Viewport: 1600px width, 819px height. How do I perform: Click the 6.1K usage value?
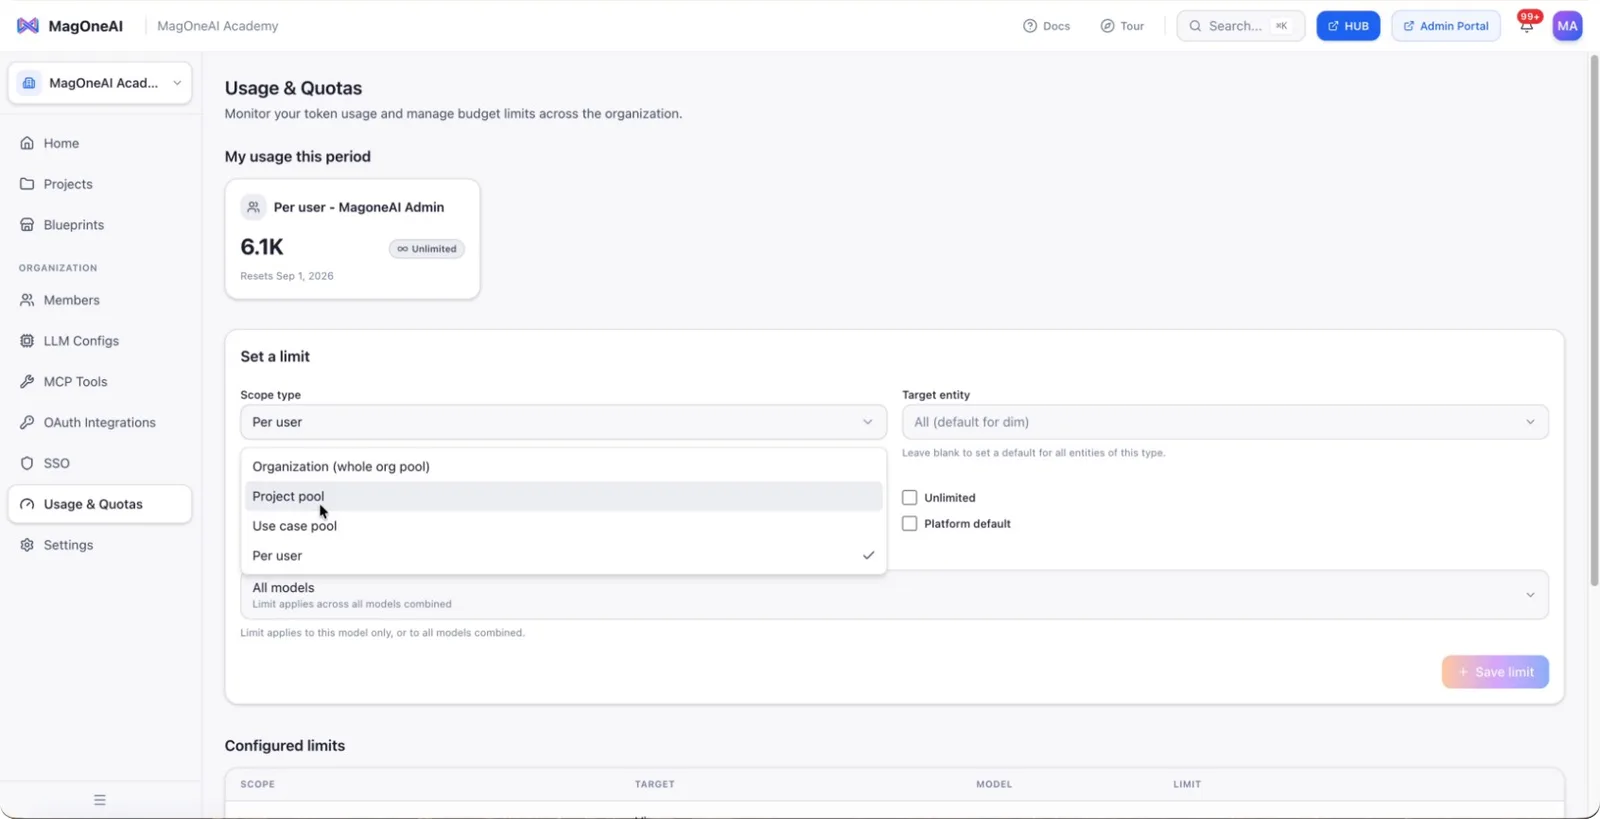point(262,247)
